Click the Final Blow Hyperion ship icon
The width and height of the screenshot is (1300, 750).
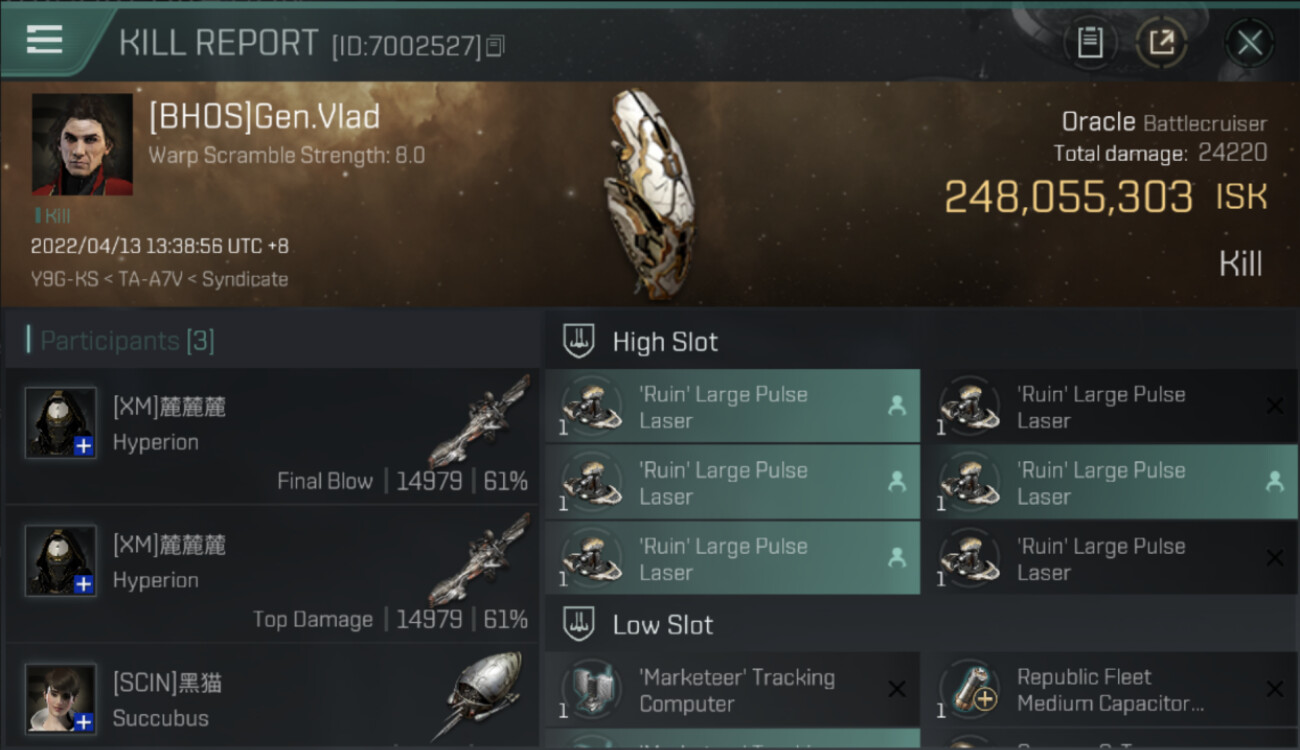(x=486, y=420)
